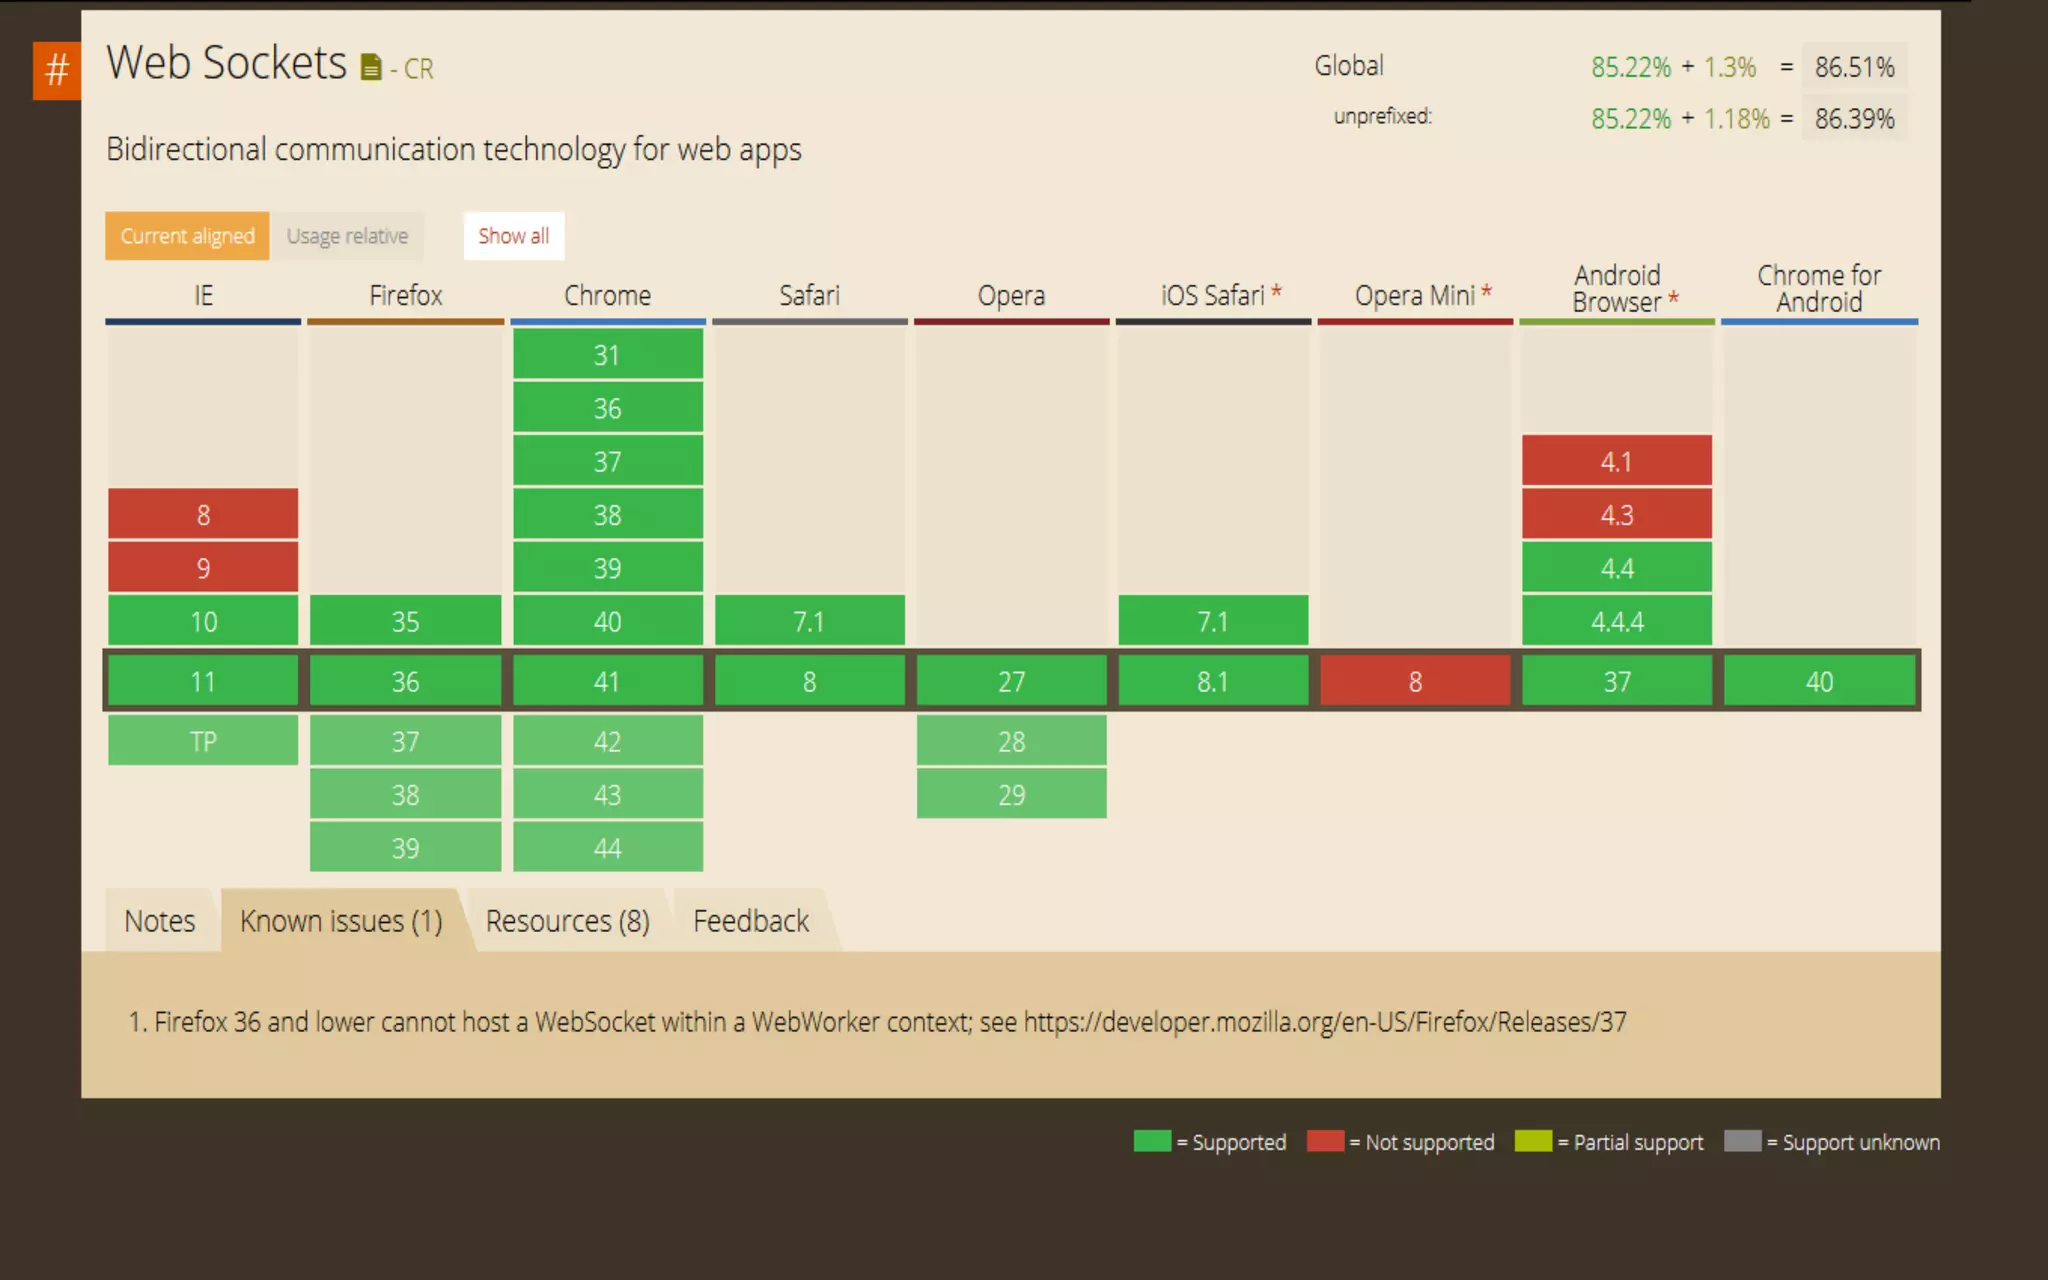Select the Opera 29 cell
Screen dimensions: 2048x1280
(1011, 794)
